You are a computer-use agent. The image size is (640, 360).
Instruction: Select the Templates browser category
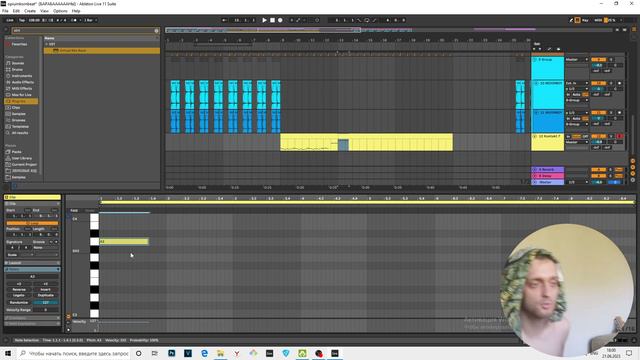click(20, 127)
